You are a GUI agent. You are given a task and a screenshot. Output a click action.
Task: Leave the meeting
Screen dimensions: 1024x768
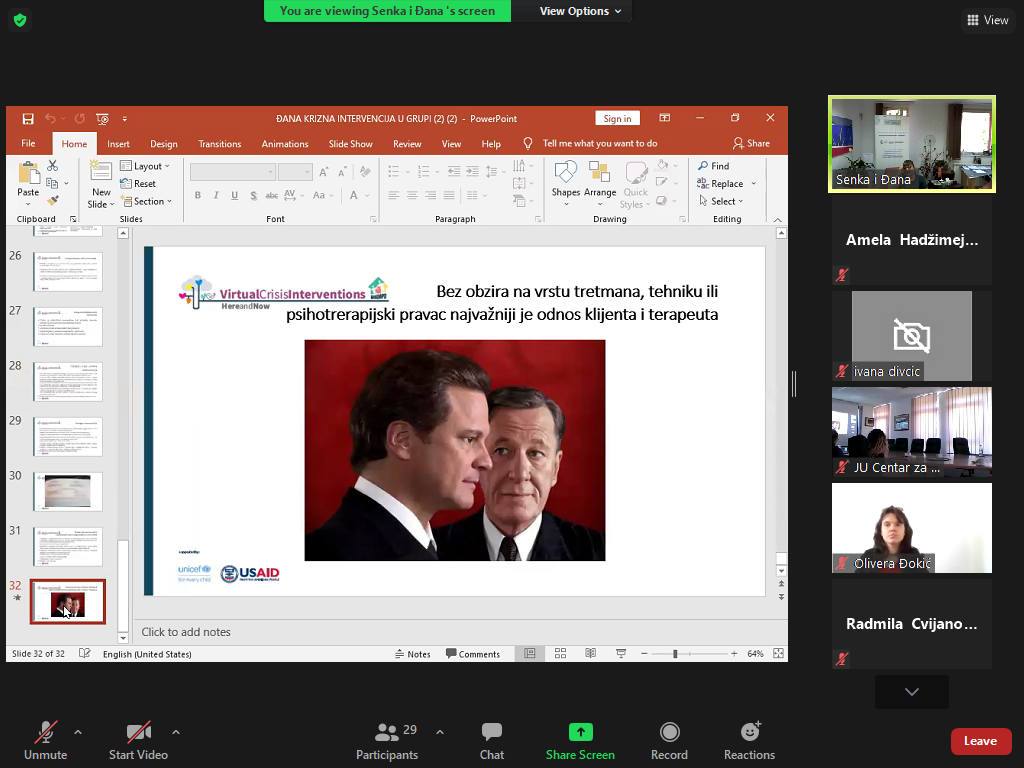tap(980, 741)
